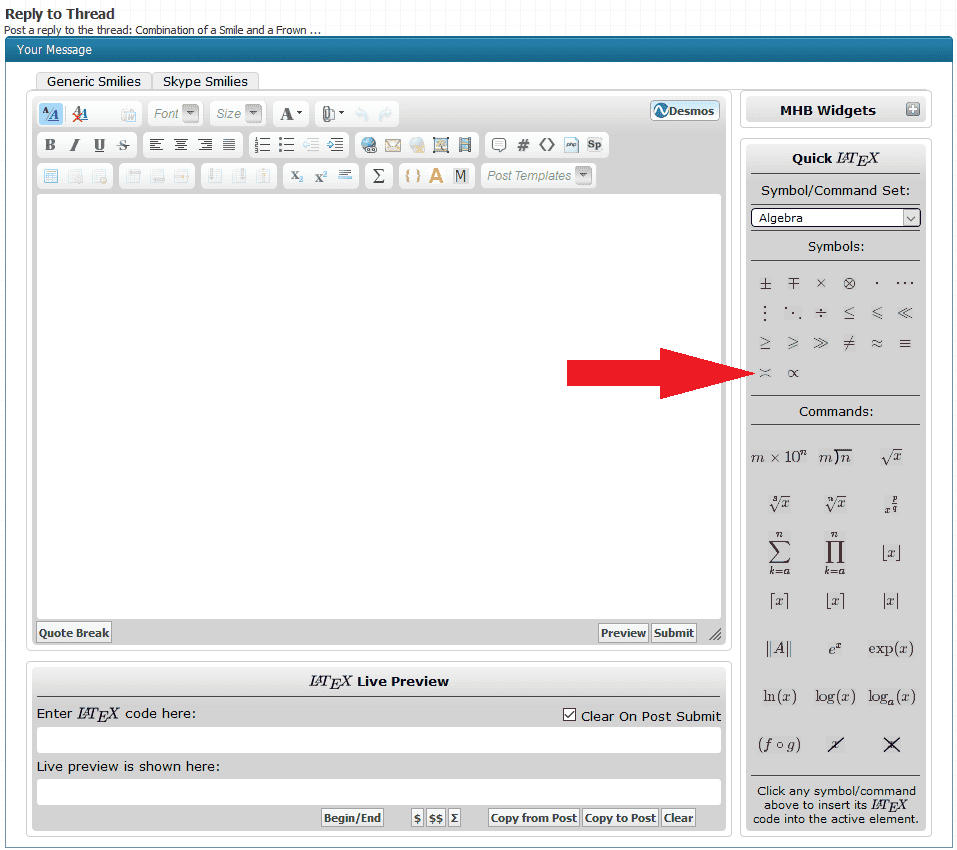Switch to the Skype Smilies tab
Viewport: 957px width, 850px height.
pos(205,82)
